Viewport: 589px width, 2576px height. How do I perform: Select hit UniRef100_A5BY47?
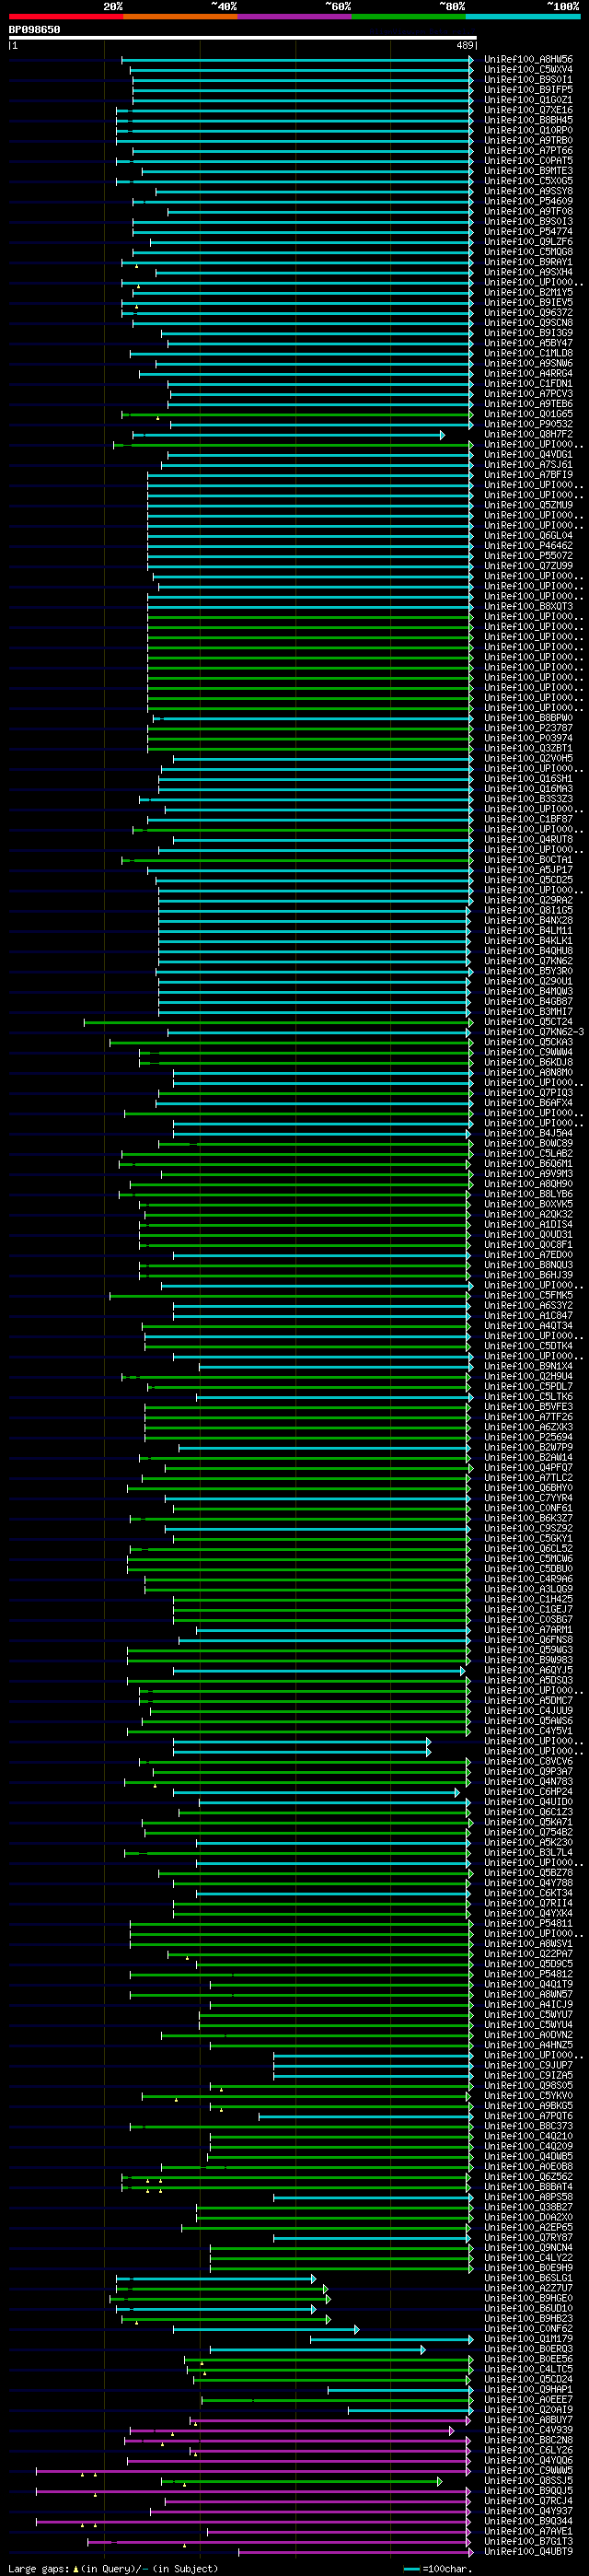(528, 343)
